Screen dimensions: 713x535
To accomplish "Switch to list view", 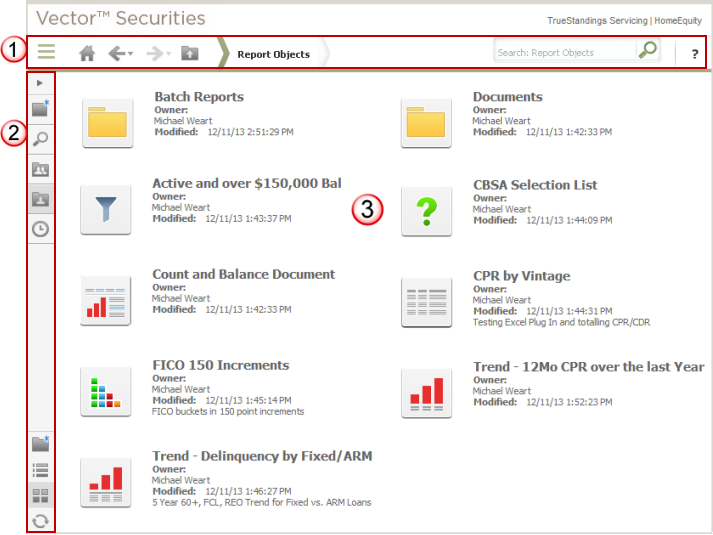I will tap(41, 469).
